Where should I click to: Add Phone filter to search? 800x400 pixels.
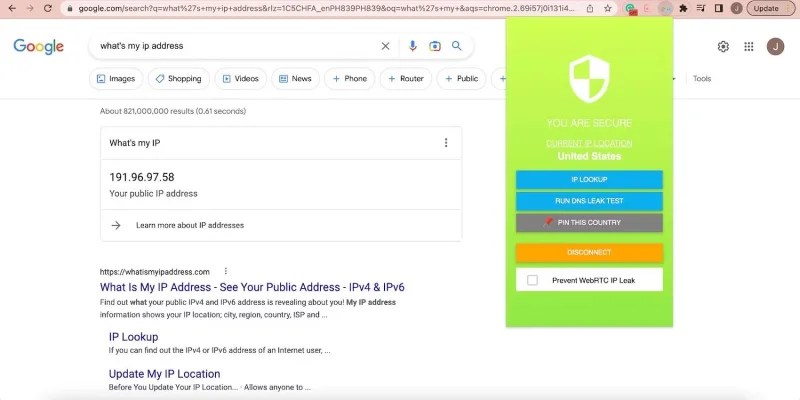[x=349, y=79]
